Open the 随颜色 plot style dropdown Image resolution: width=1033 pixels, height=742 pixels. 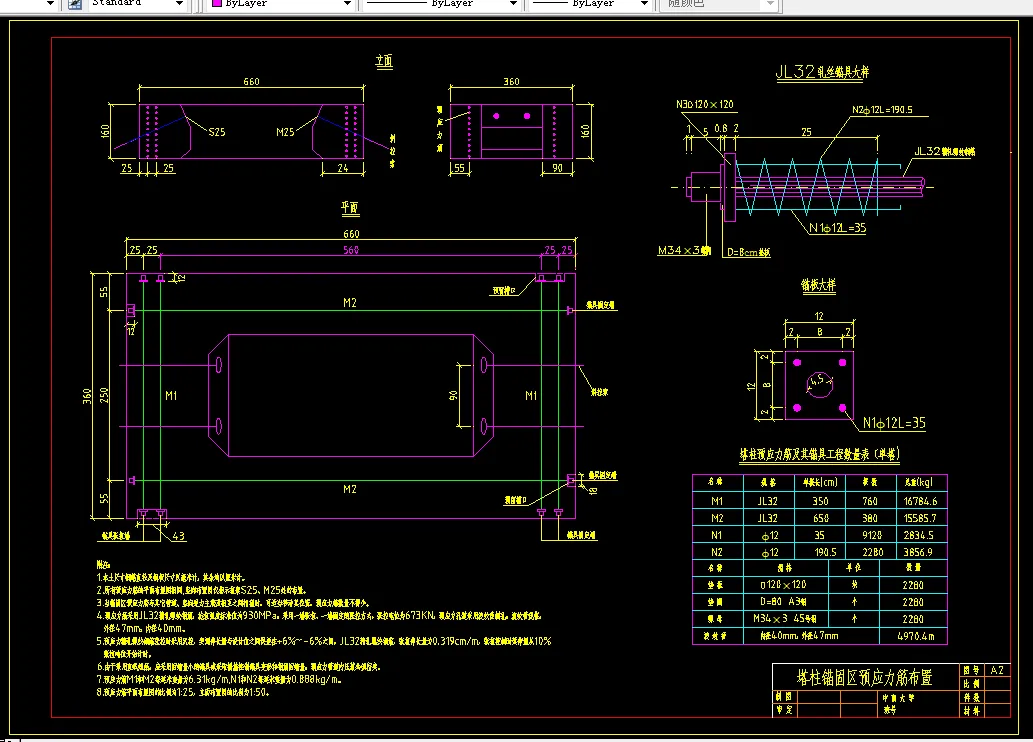pyautogui.click(x=770, y=3)
